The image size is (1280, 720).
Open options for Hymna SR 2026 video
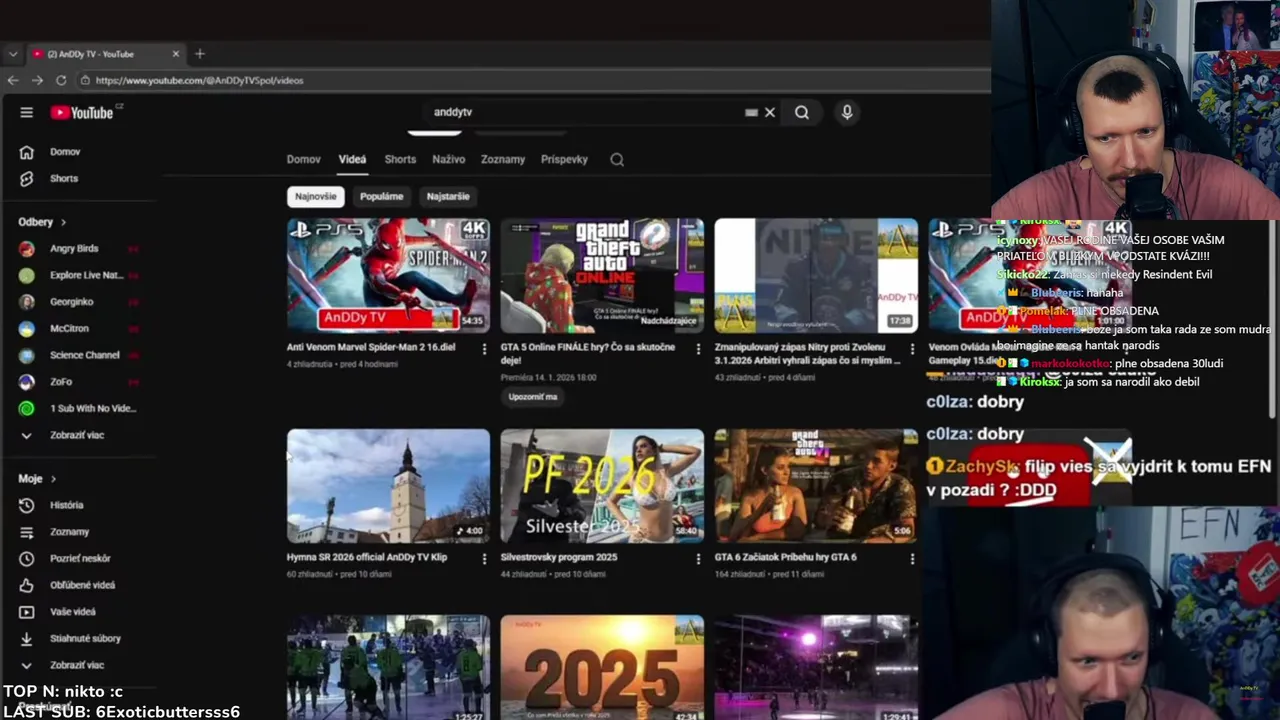(x=484, y=559)
